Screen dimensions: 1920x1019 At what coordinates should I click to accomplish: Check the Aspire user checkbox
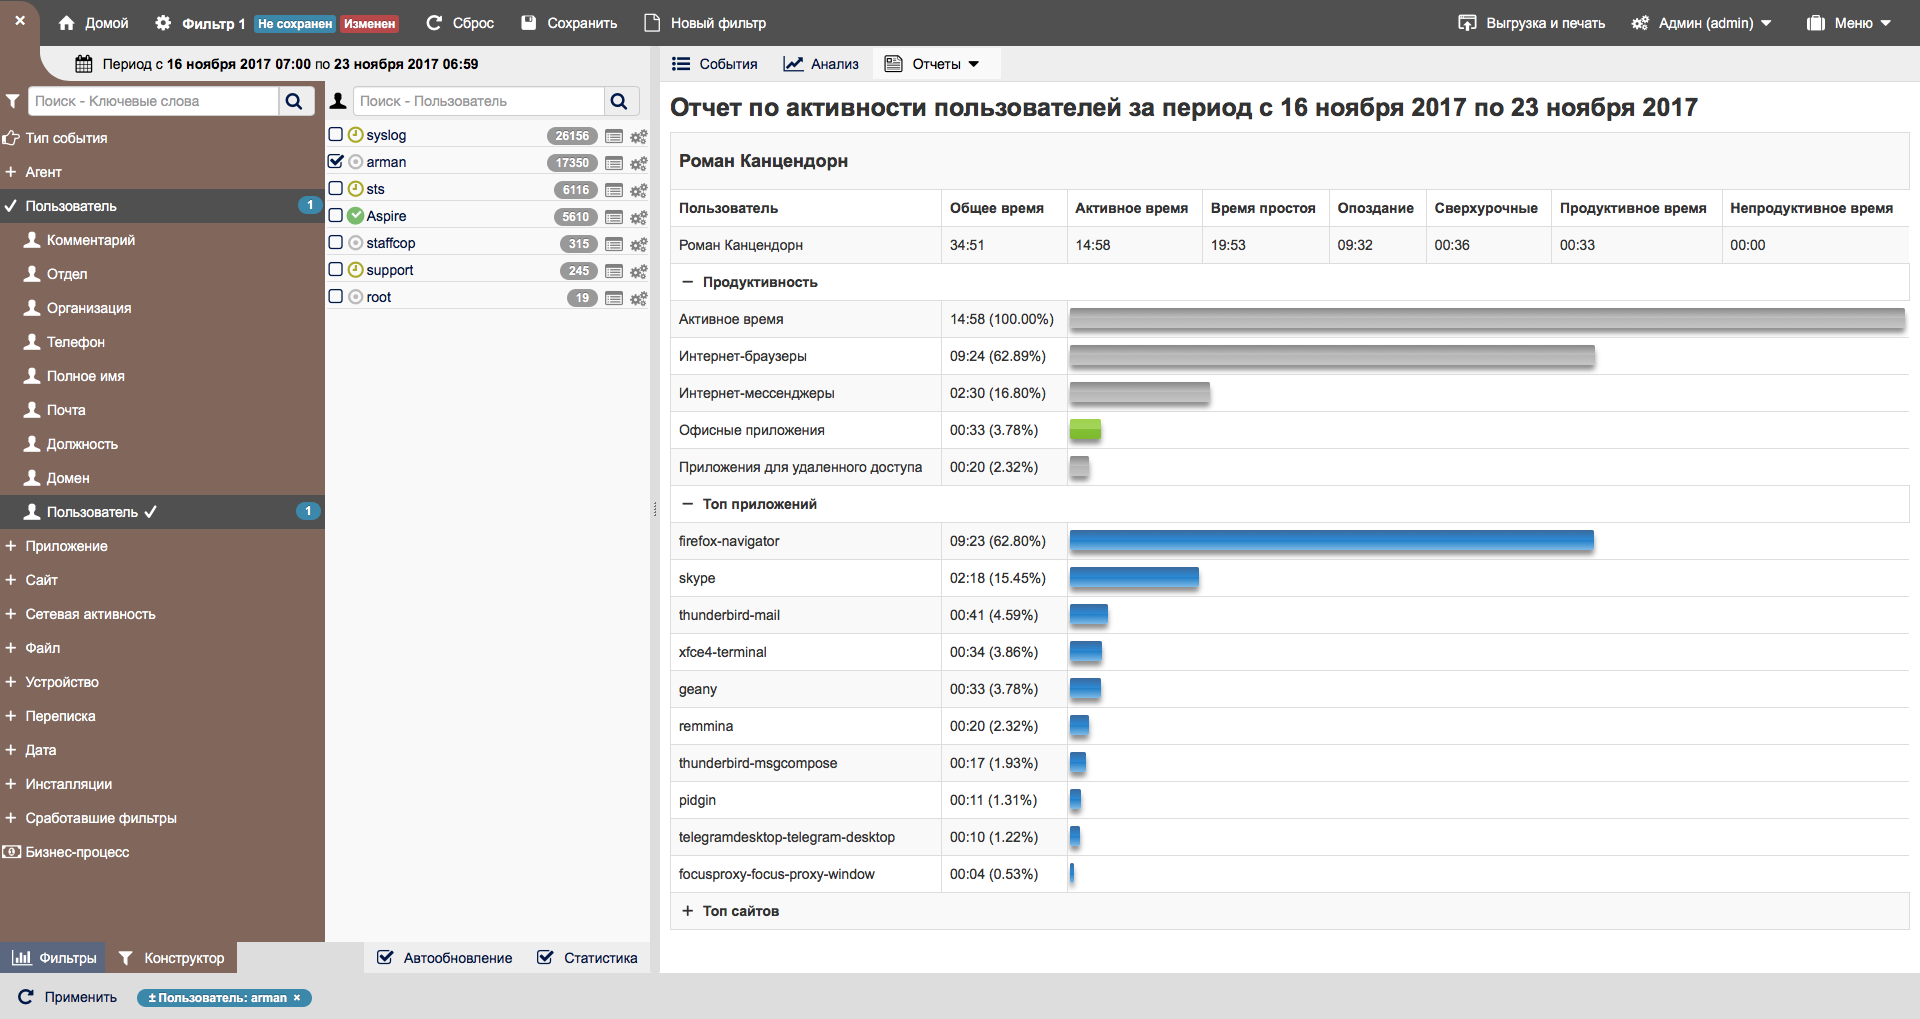(336, 215)
